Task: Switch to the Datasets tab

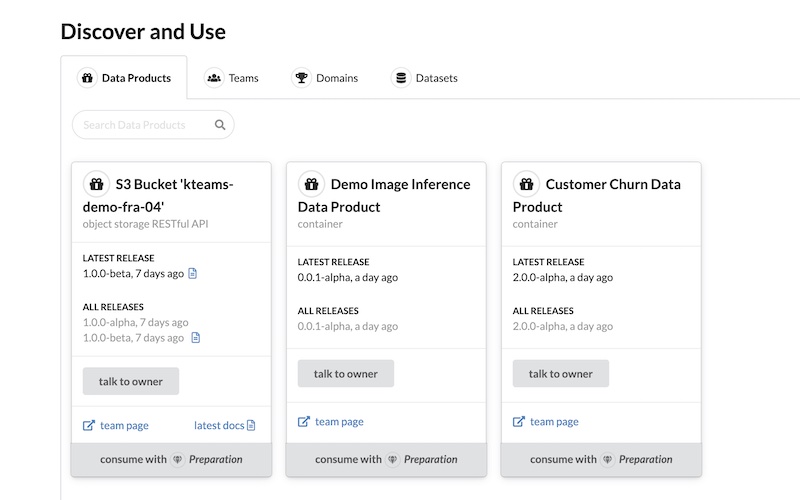Action: pos(424,78)
